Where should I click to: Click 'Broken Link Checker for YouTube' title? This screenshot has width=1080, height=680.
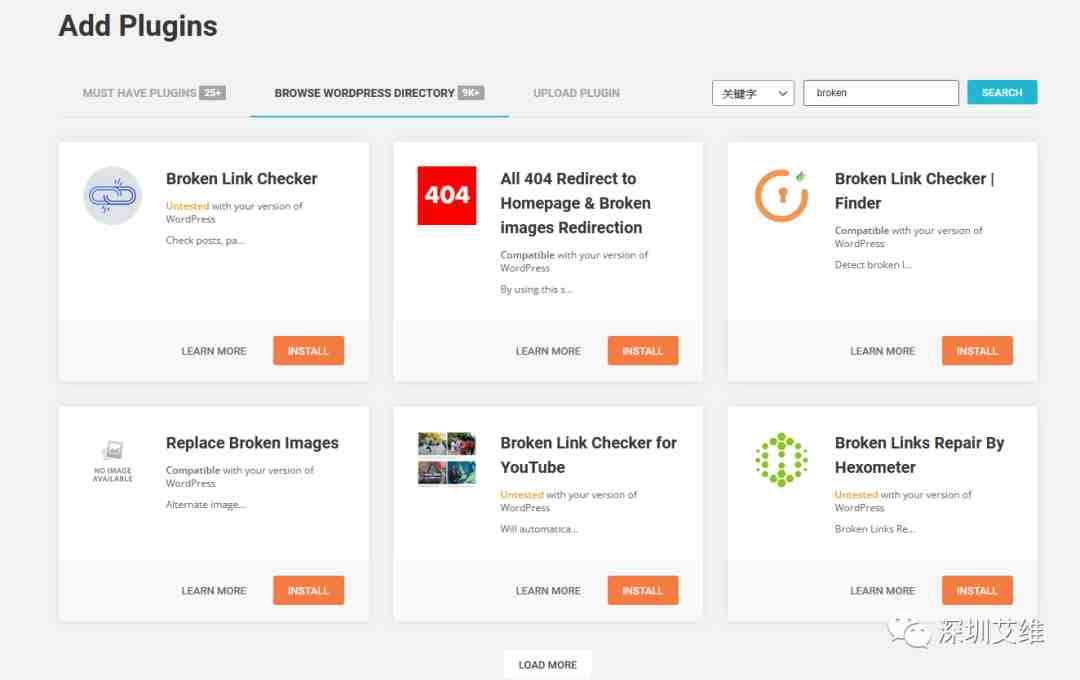pyautogui.click(x=588, y=455)
